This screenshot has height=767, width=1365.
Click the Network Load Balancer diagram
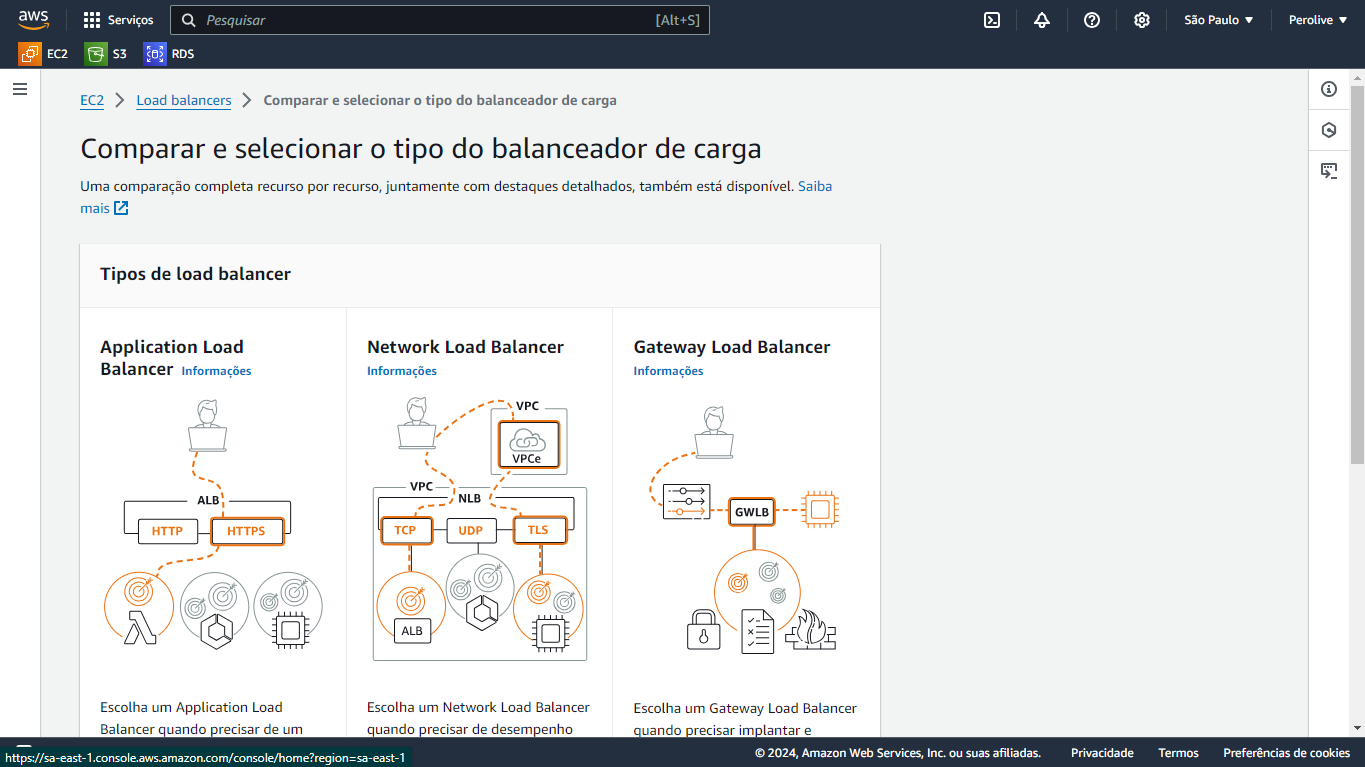tap(480, 528)
